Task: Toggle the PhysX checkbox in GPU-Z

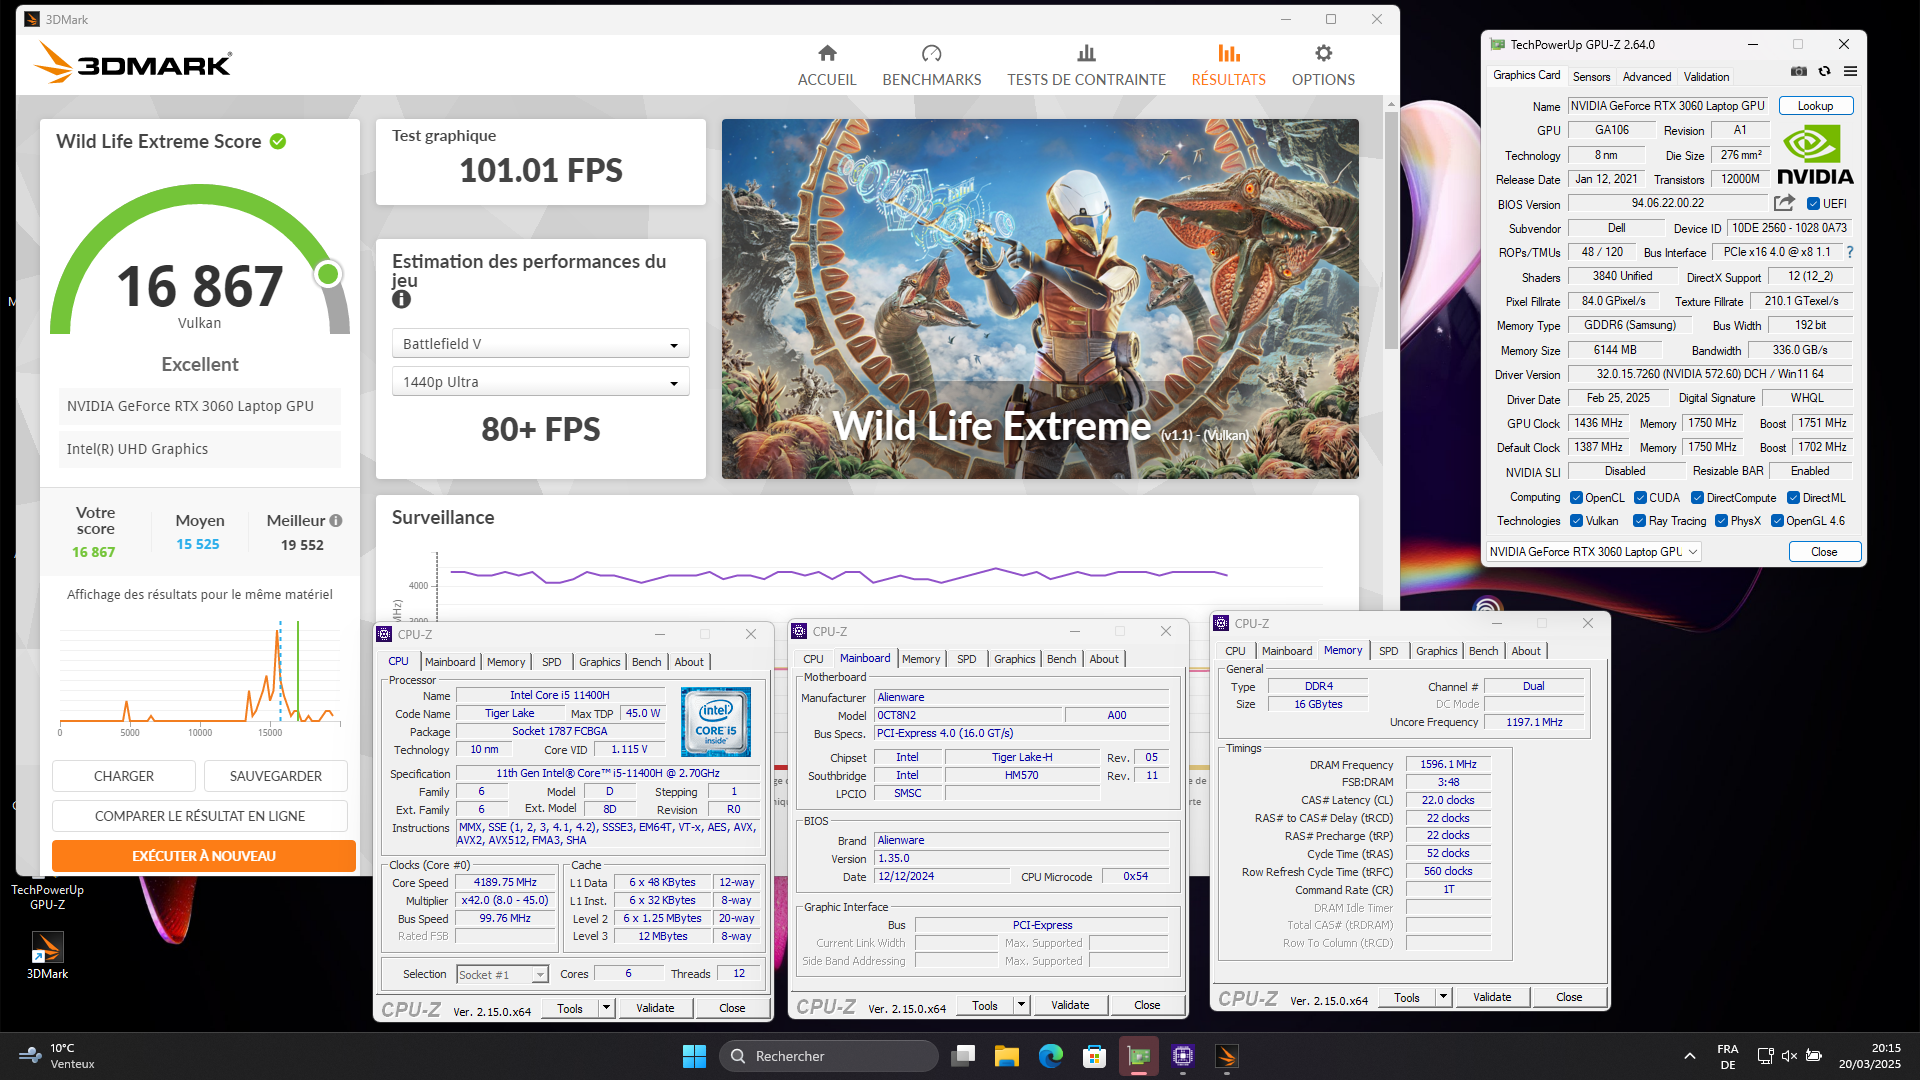Action: click(1721, 521)
